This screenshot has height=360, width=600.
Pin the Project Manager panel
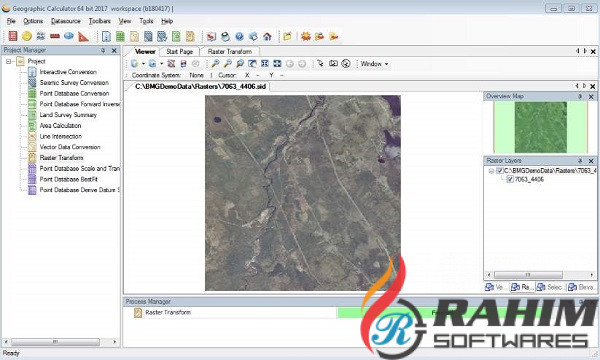(103, 50)
